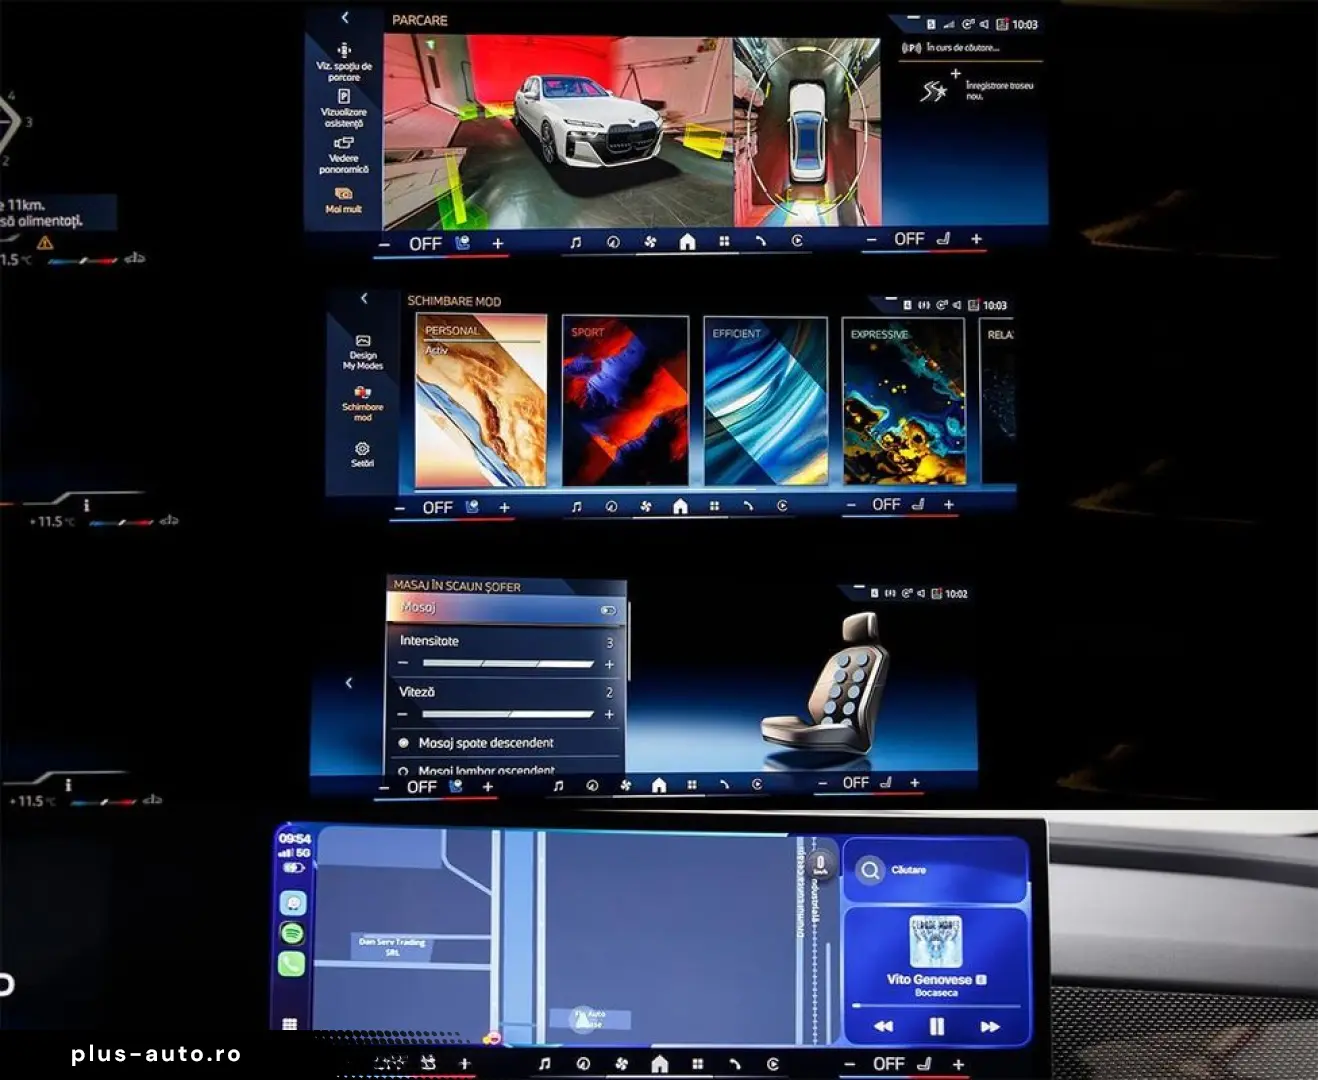Adjust the Viteză slider bar
1318x1080 pixels.
click(x=507, y=714)
